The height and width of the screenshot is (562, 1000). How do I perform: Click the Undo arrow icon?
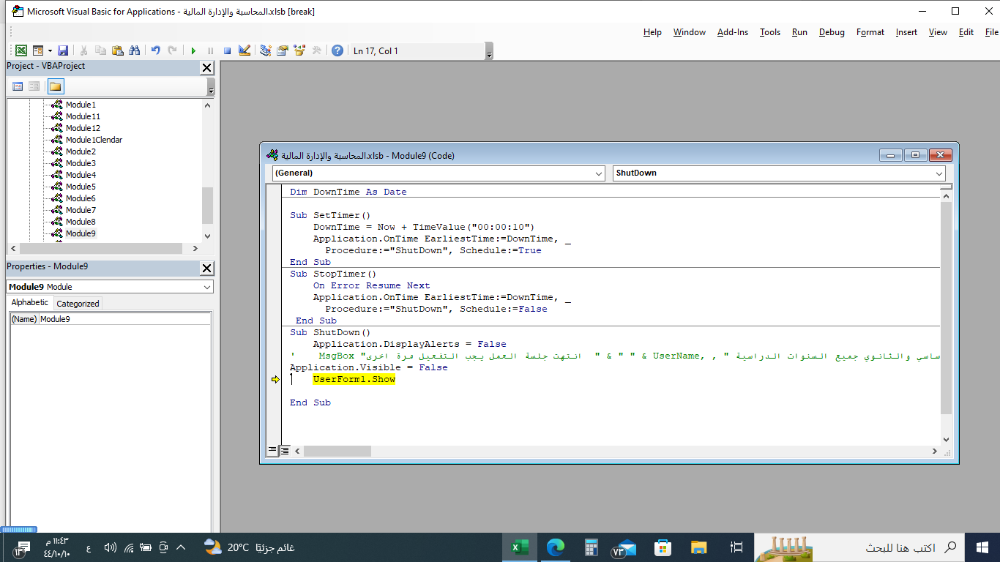(155, 50)
